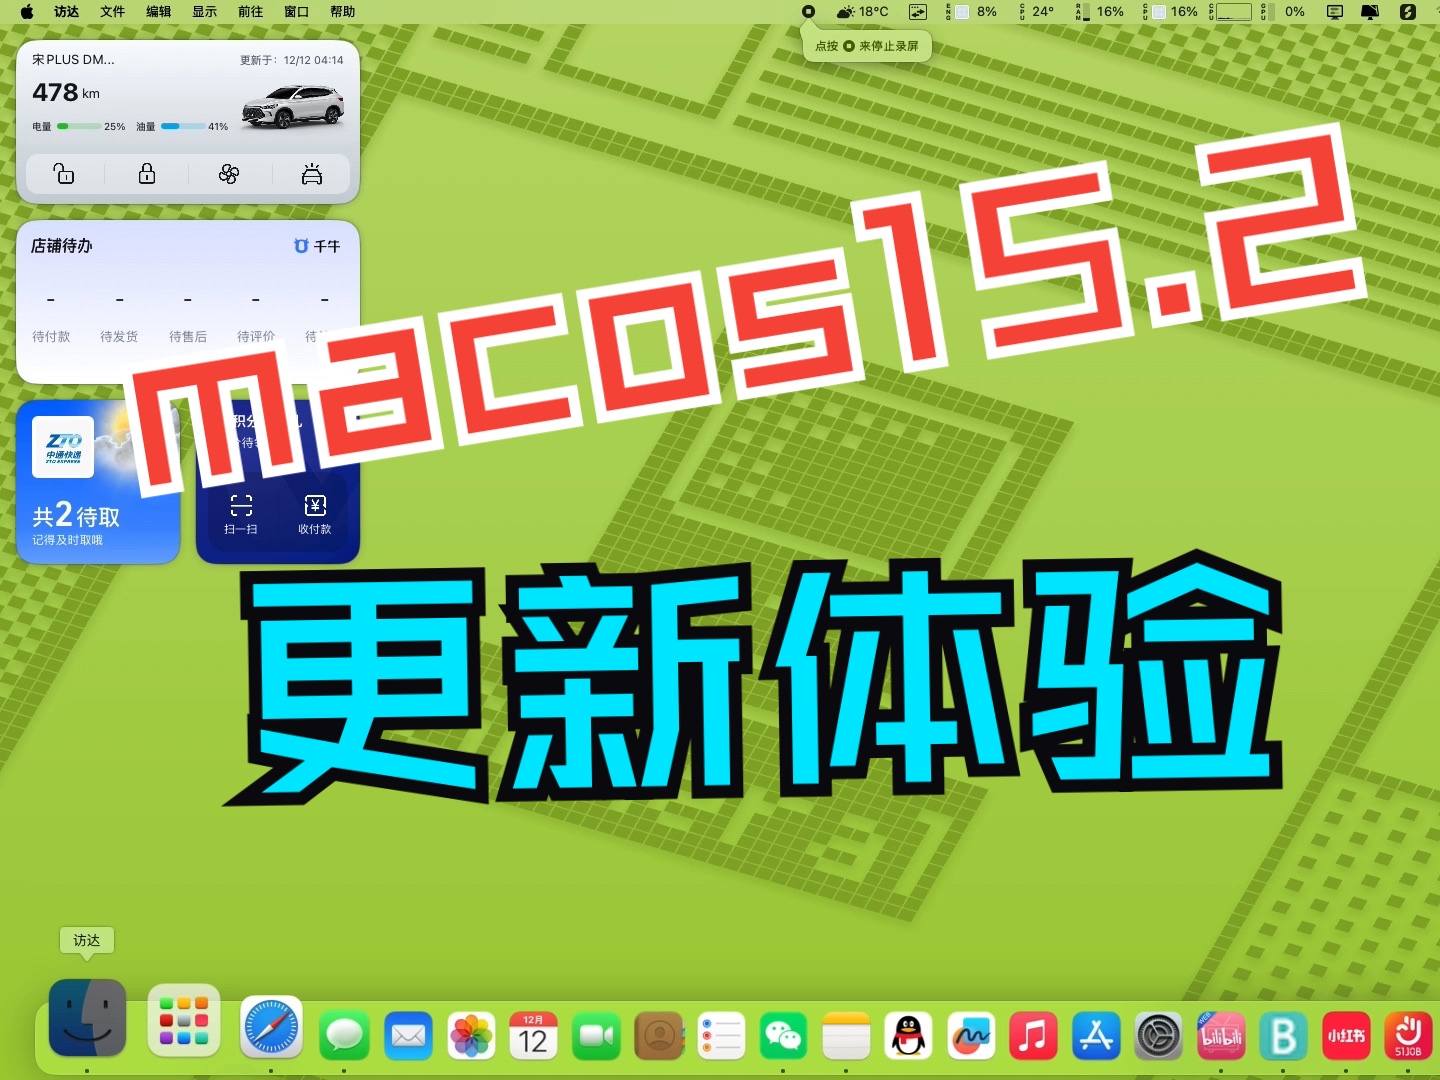
Task: Open Freeform app in dock
Action: [971, 1035]
